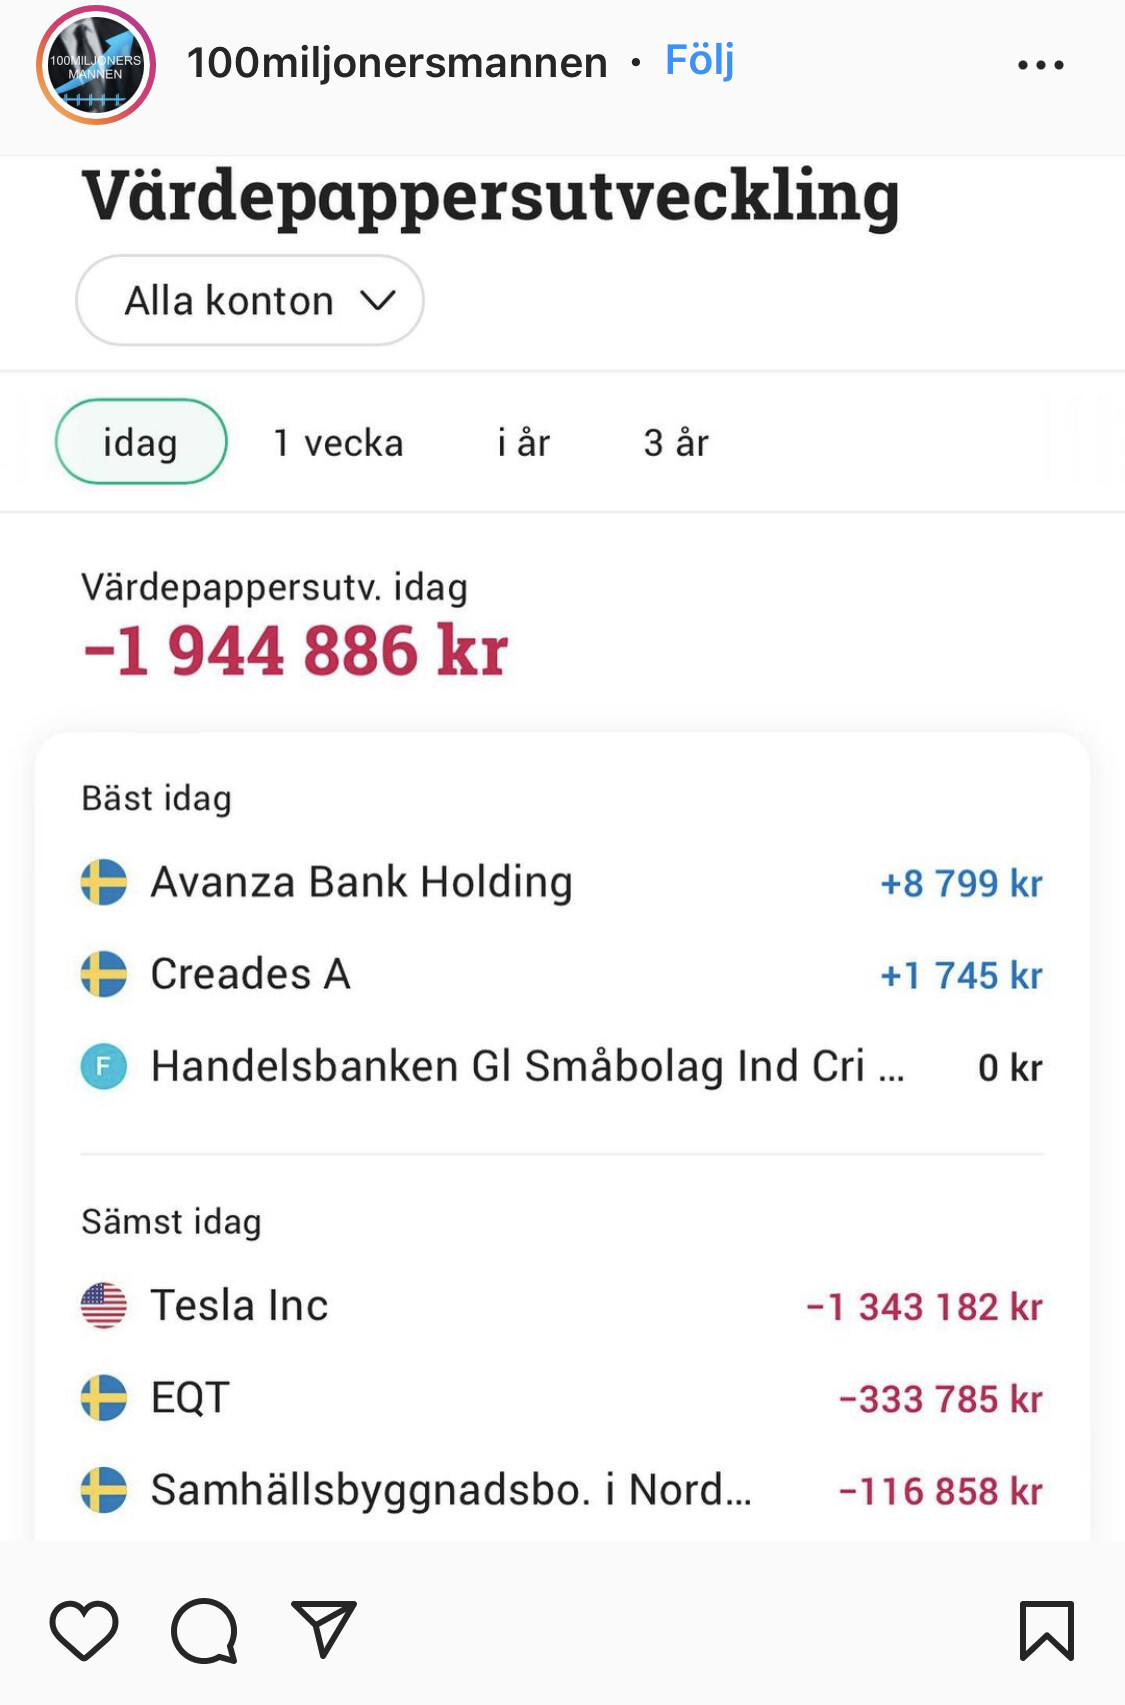This screenshot has width=1125, height=1705.
Task: Click the Swedish flag next to EQT
Action: [x=104, y=1398]
